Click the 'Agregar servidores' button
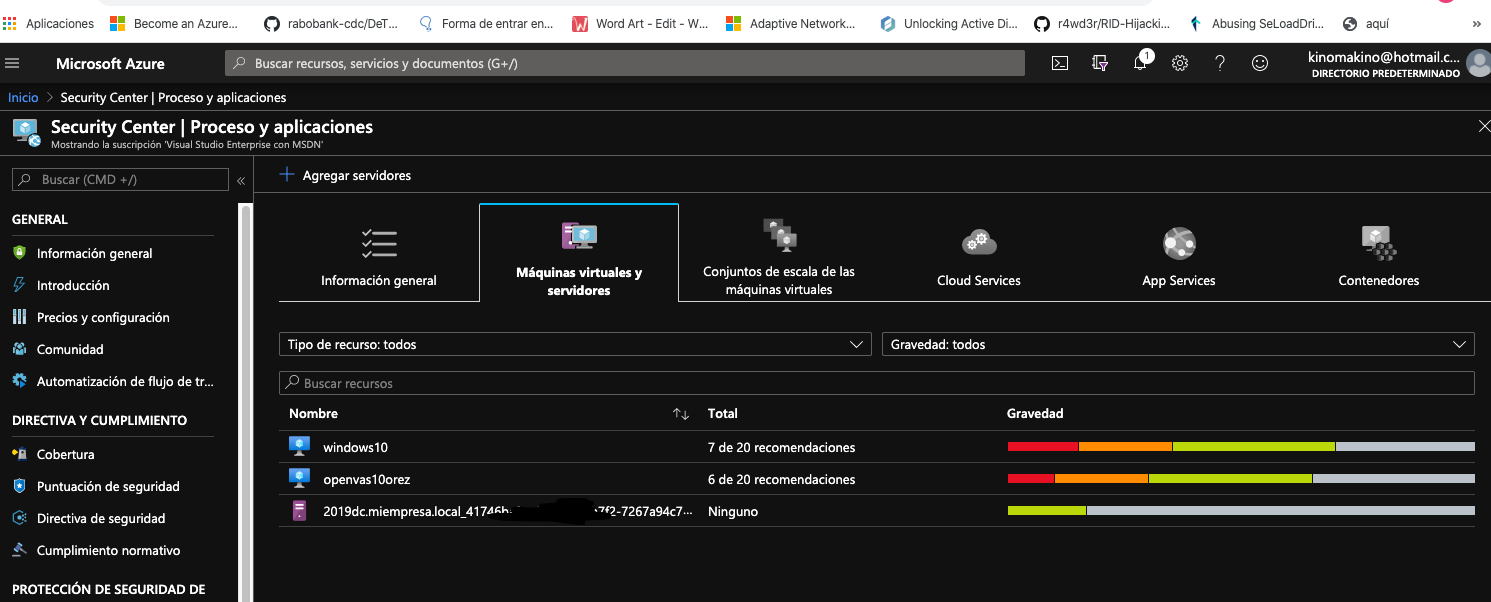The width and height of the screenshot is (1491, 602). (x=346, y=175)
